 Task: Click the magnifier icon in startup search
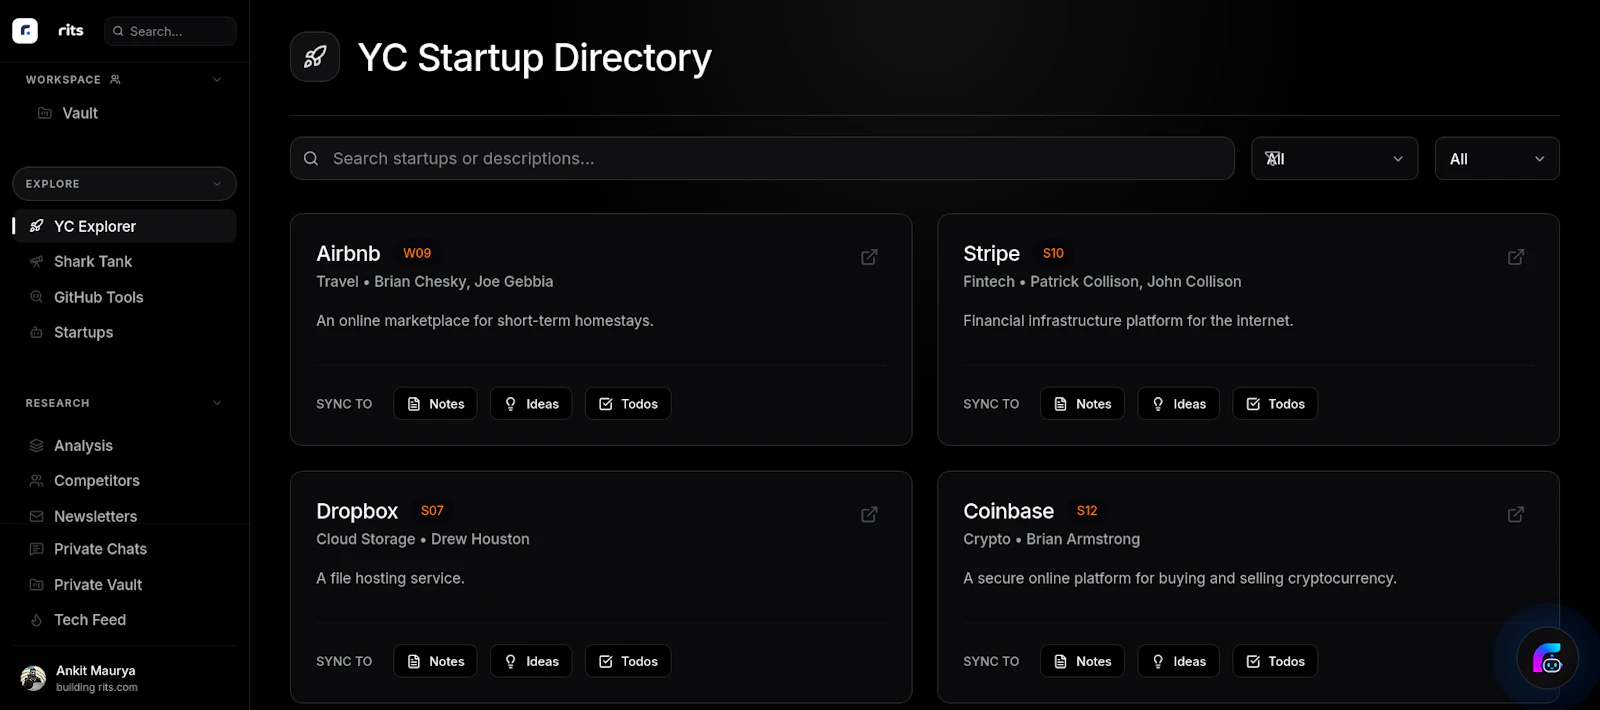(x=311, y=158)
